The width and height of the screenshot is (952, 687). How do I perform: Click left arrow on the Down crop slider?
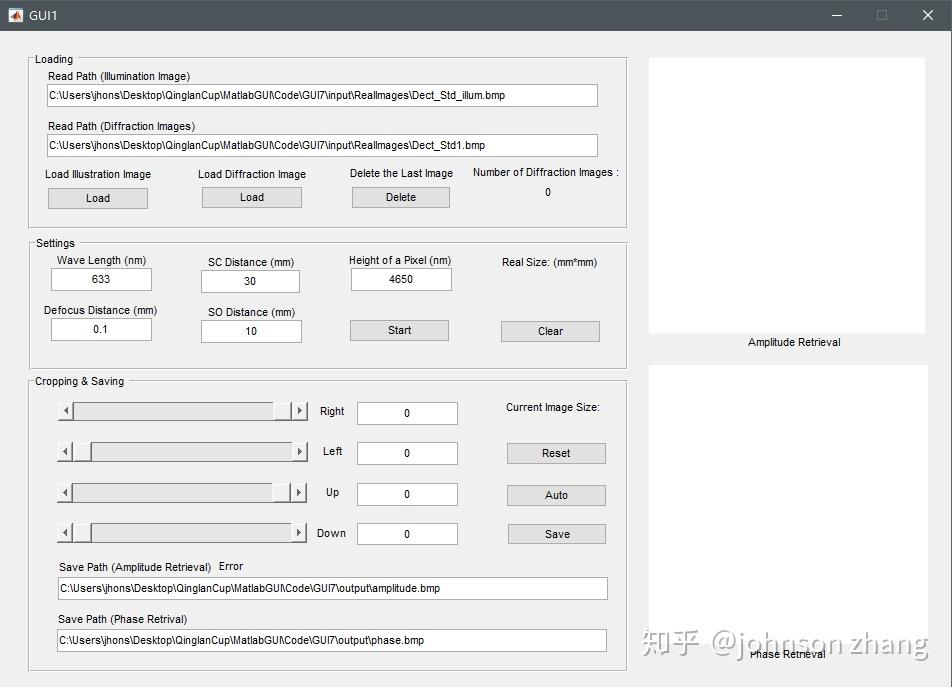pyautogui.click(x=64, y=533)
